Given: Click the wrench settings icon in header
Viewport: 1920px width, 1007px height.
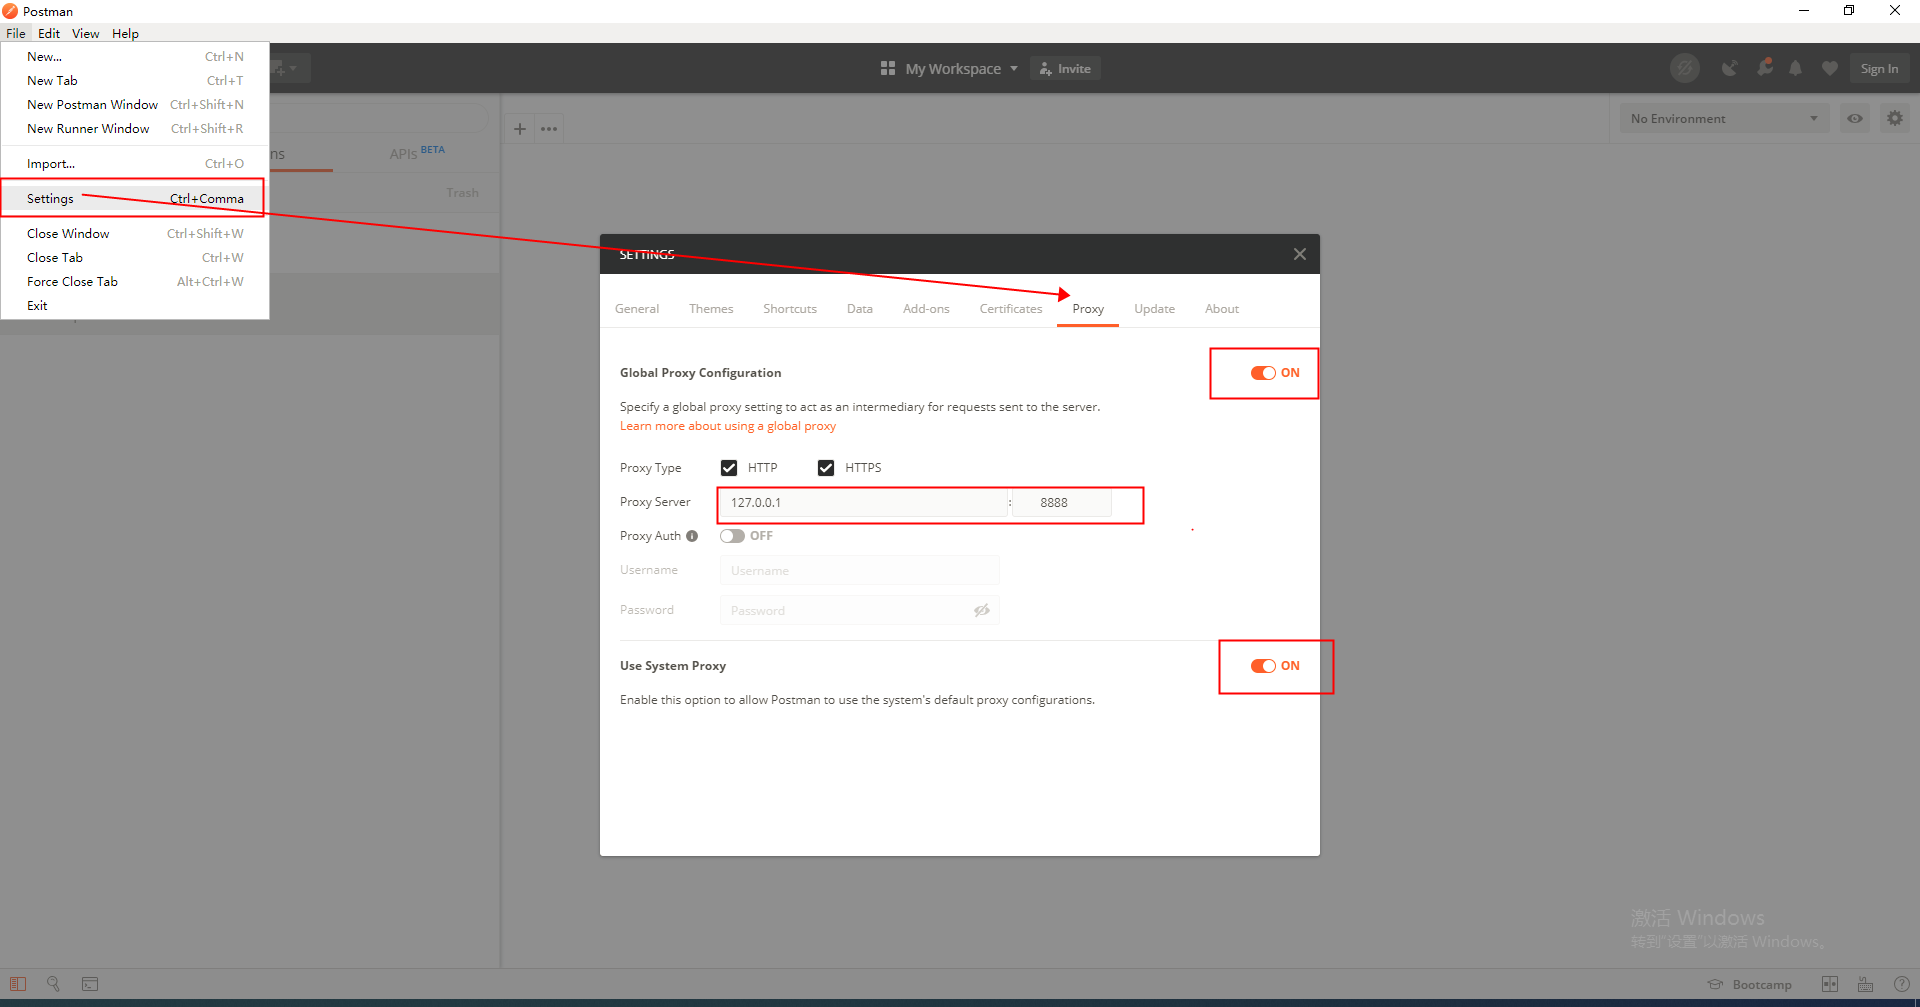Looking at the screenshot, I should (1765, 68).
